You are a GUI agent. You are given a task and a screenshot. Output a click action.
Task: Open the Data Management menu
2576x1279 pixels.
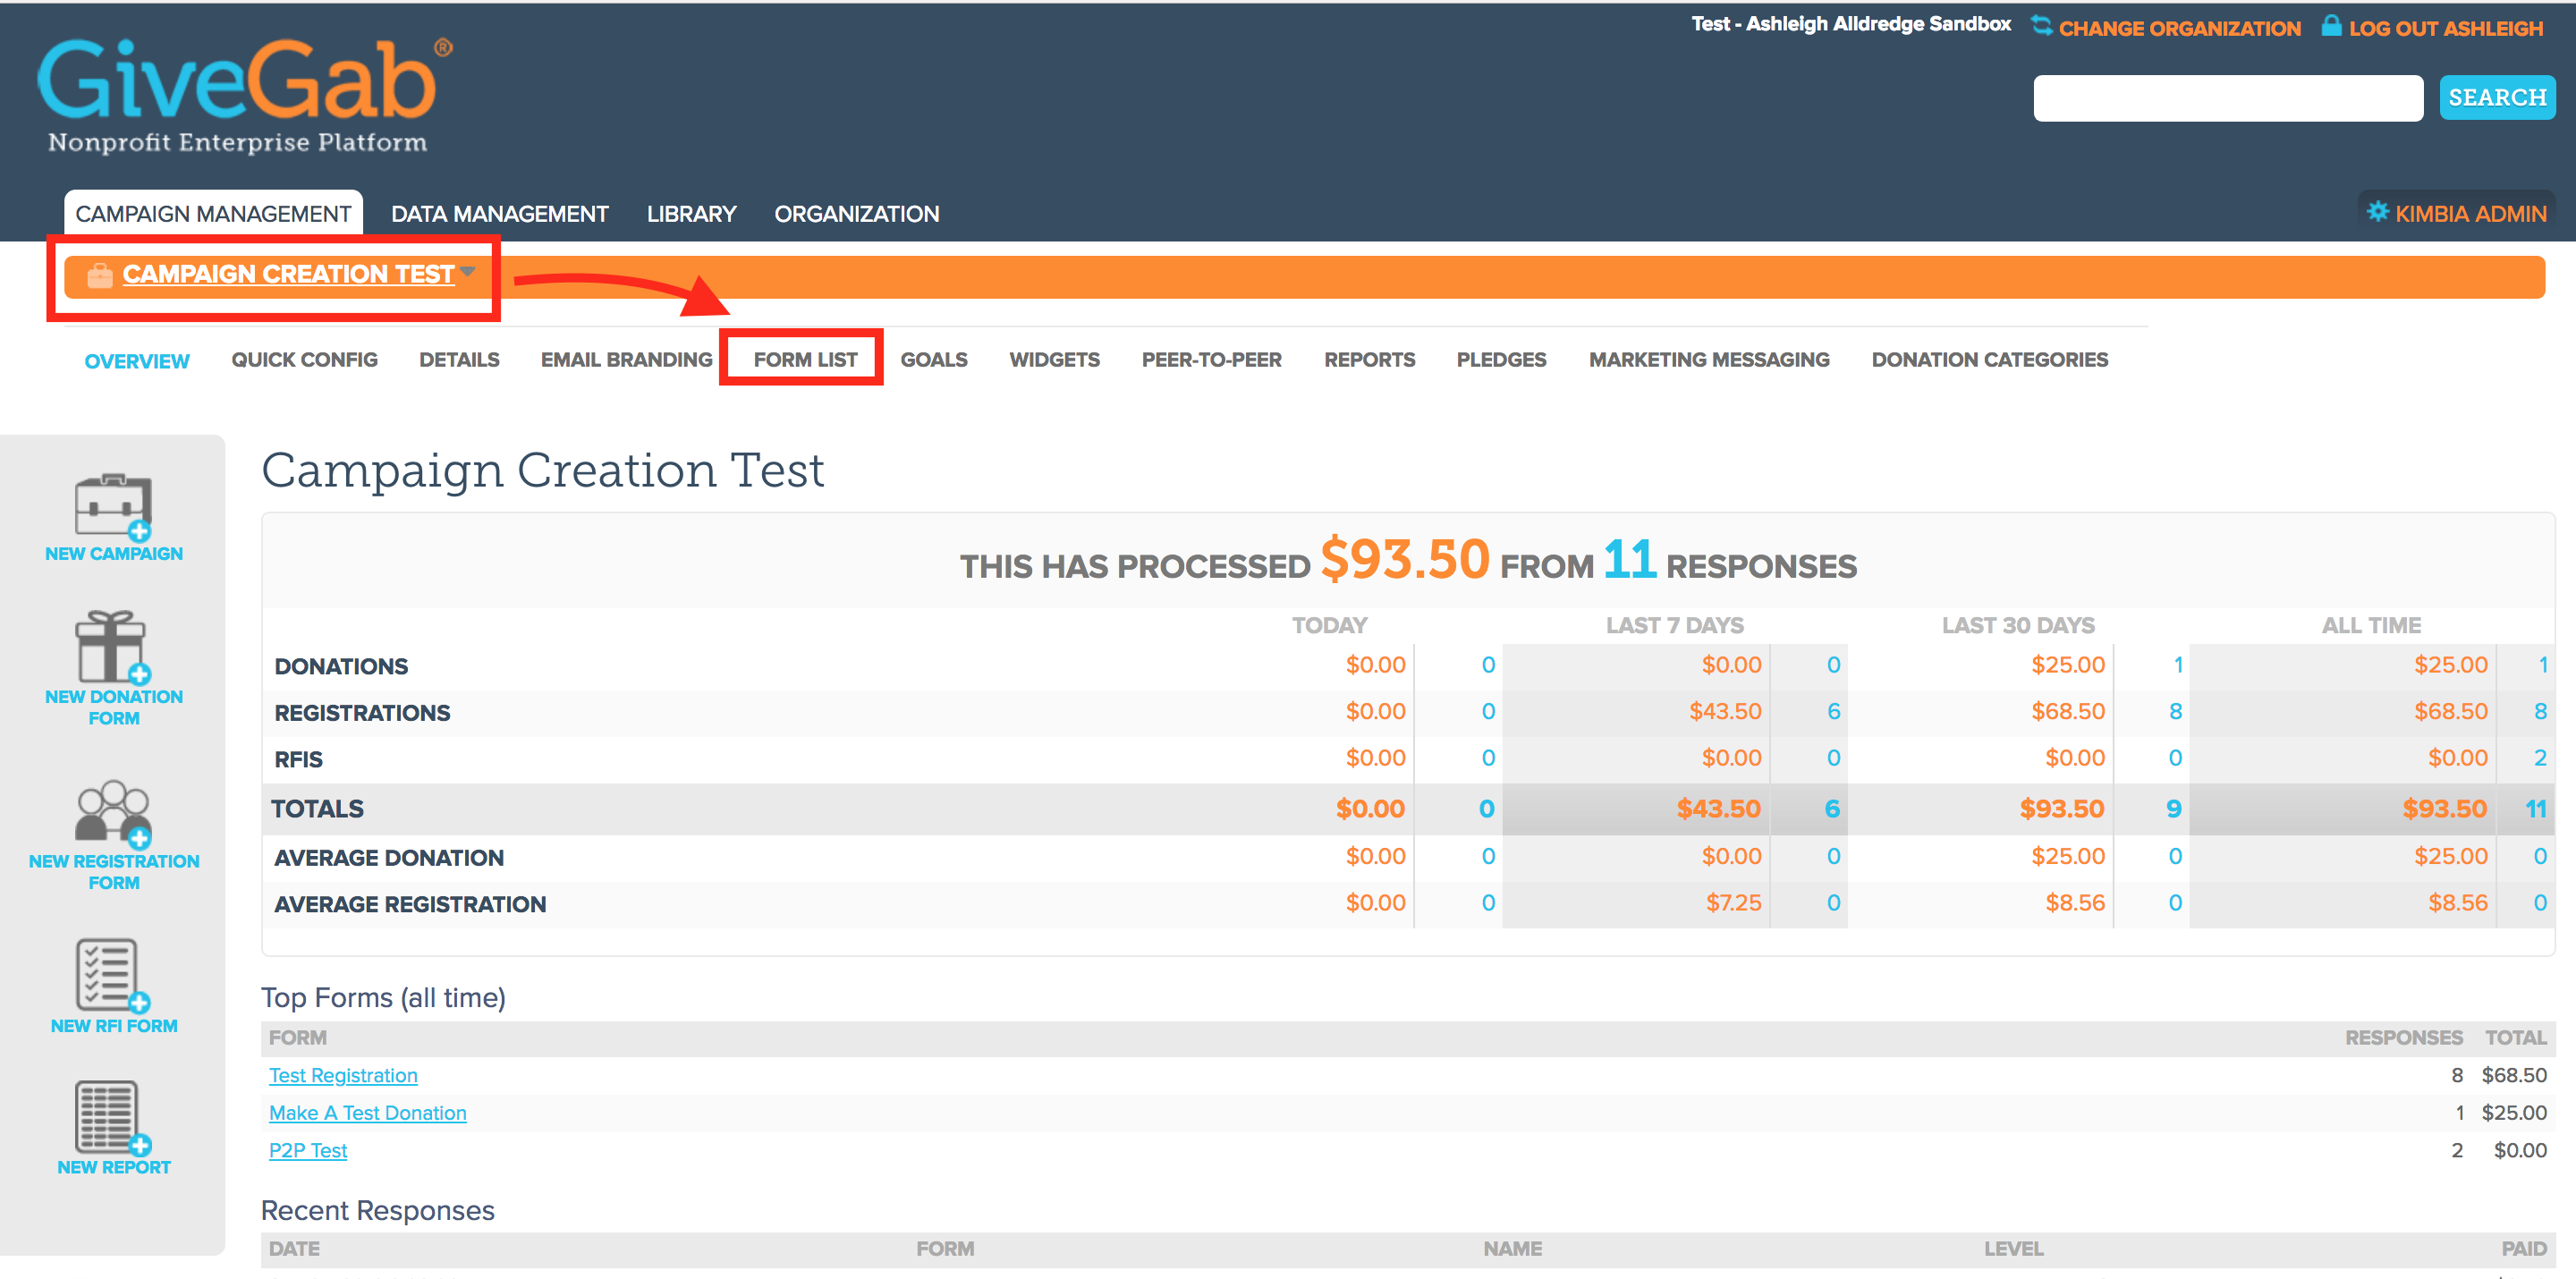point(499,214)
